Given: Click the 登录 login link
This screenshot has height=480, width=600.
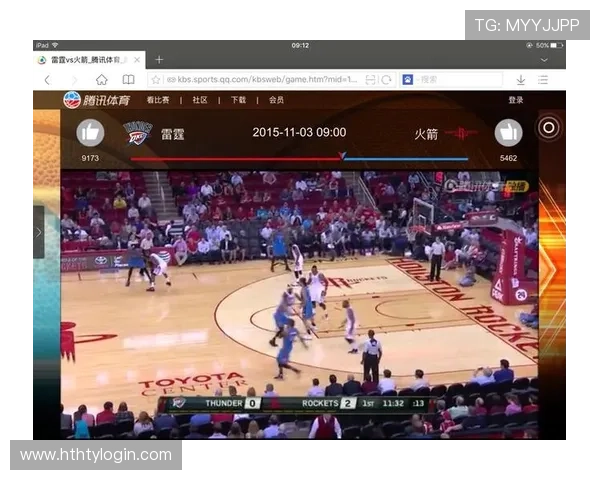Looking at the screenshot, I should point(515,100).
